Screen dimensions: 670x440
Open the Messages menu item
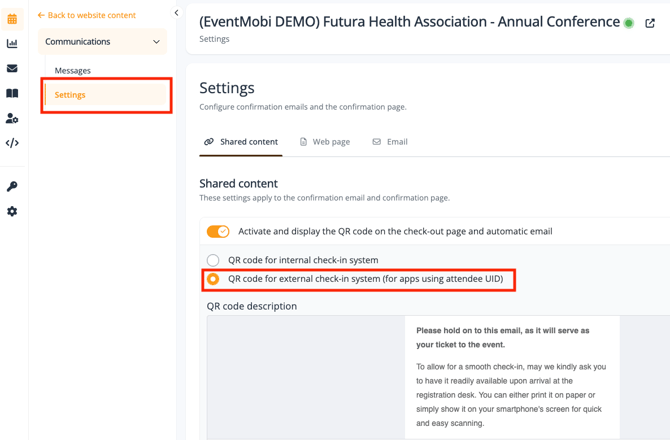[x=73, y=70]
